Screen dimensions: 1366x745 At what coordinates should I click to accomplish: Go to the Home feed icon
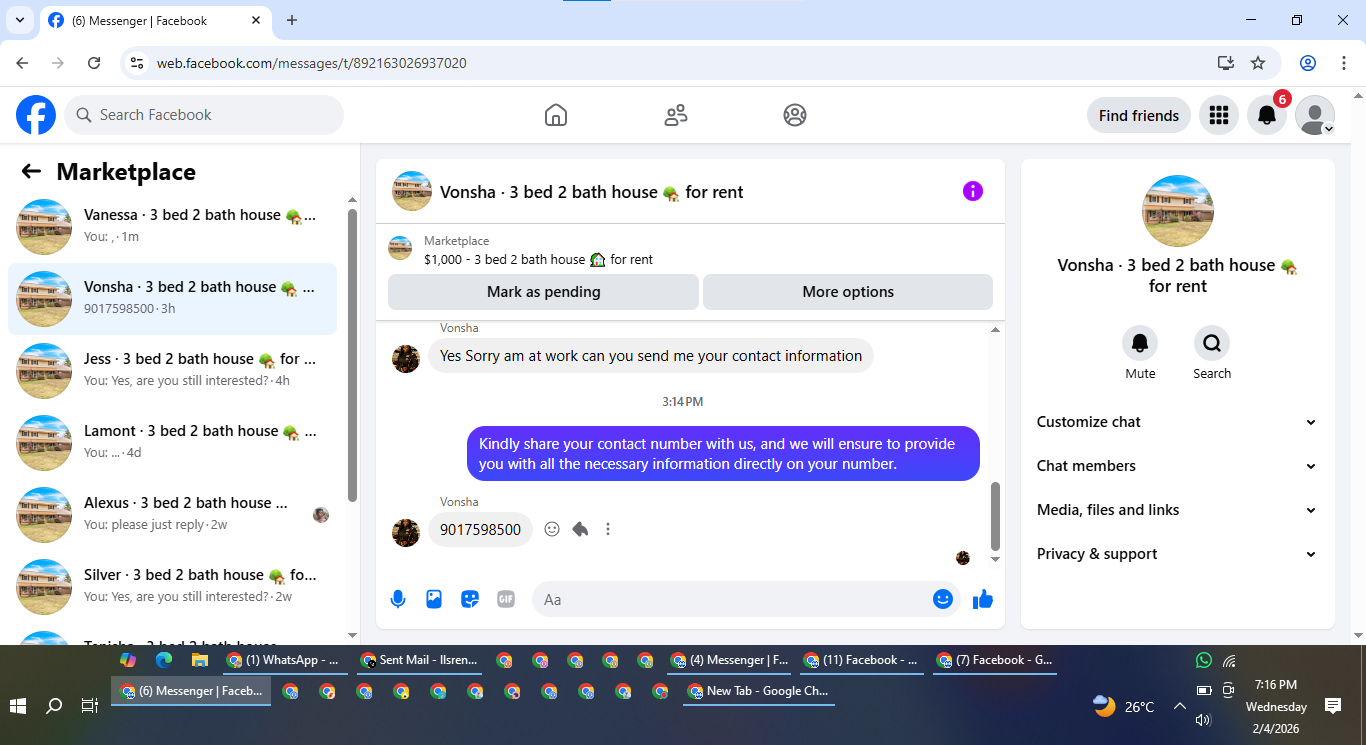[x=556, y=115]
